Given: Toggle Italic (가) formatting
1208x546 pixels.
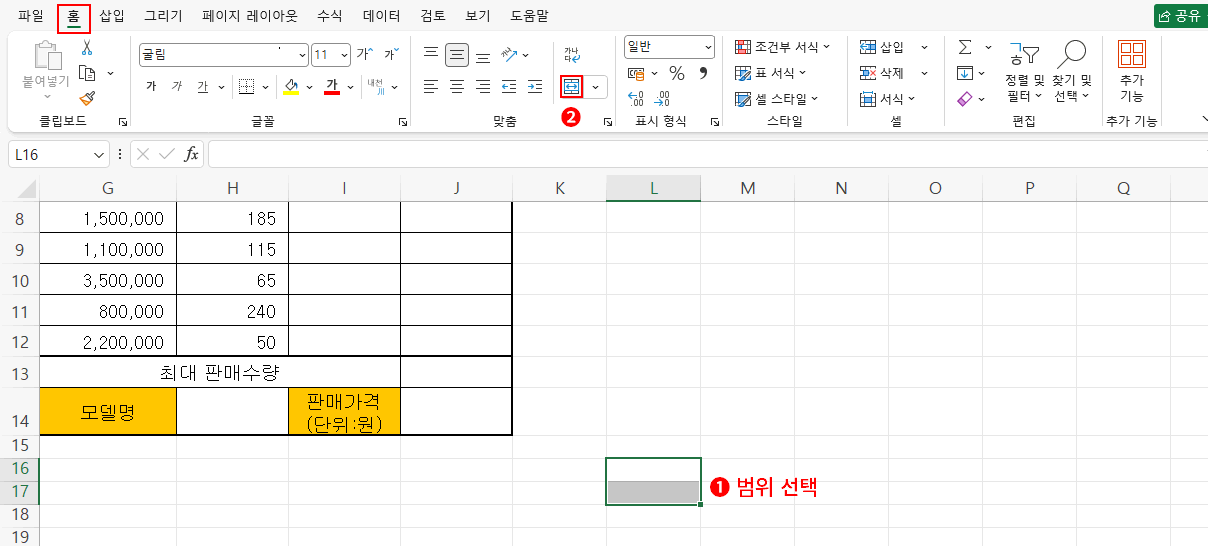Looking at the screenshot, I should (x=177, y=87).
